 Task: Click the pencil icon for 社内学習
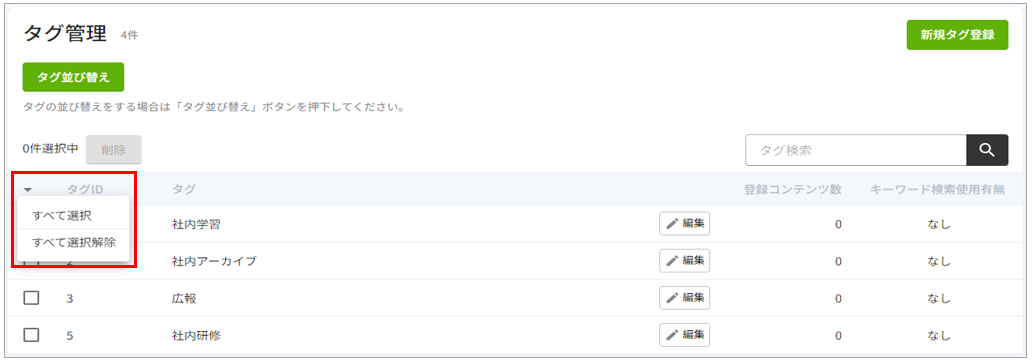(672, 224)
